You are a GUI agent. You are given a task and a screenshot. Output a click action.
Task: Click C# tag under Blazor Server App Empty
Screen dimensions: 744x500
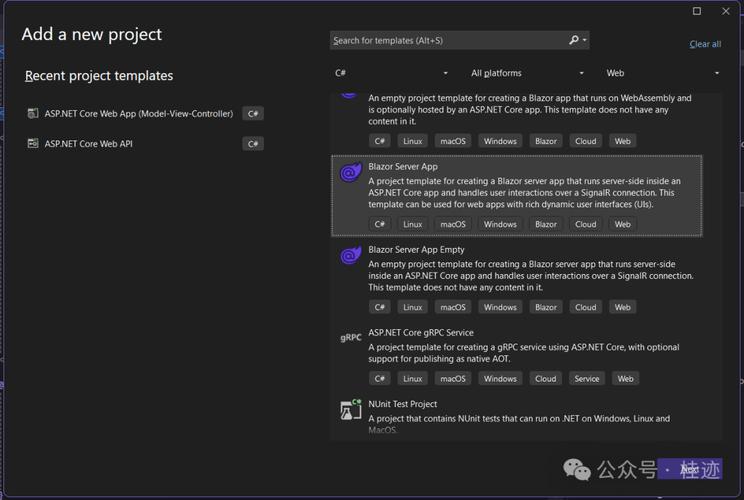coord(380,307)
